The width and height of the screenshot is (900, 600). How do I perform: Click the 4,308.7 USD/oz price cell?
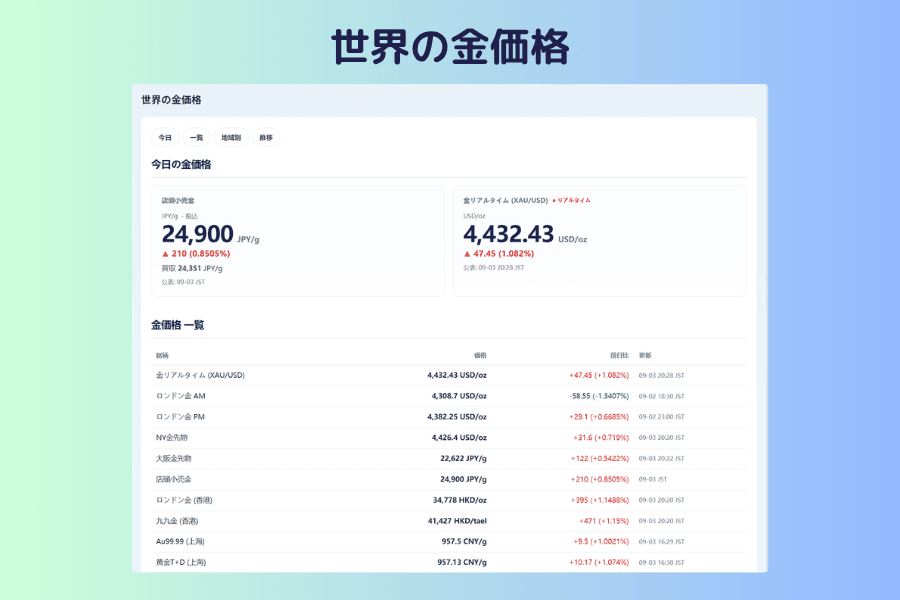[459, 396]
